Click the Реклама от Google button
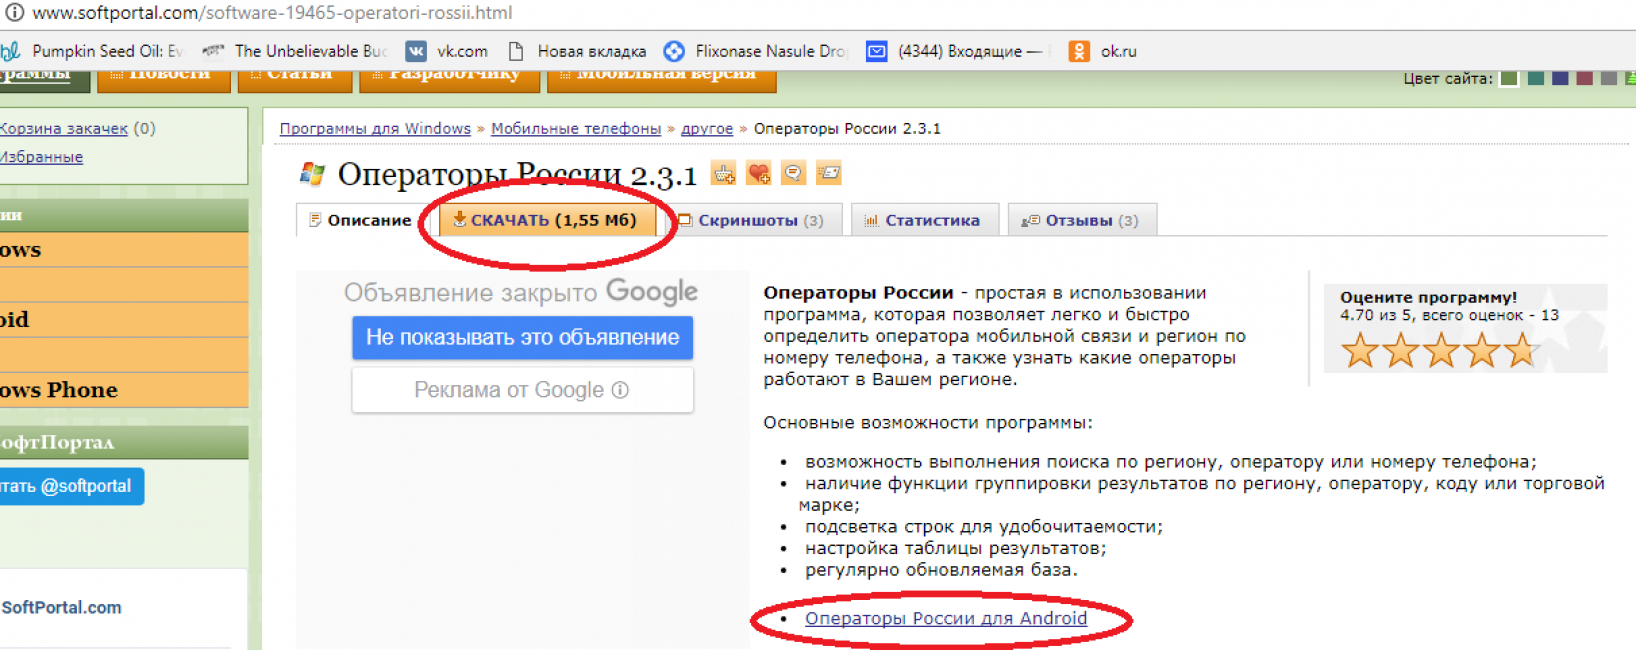This screenshot has width=1636, height=650. tap(522, 390)
